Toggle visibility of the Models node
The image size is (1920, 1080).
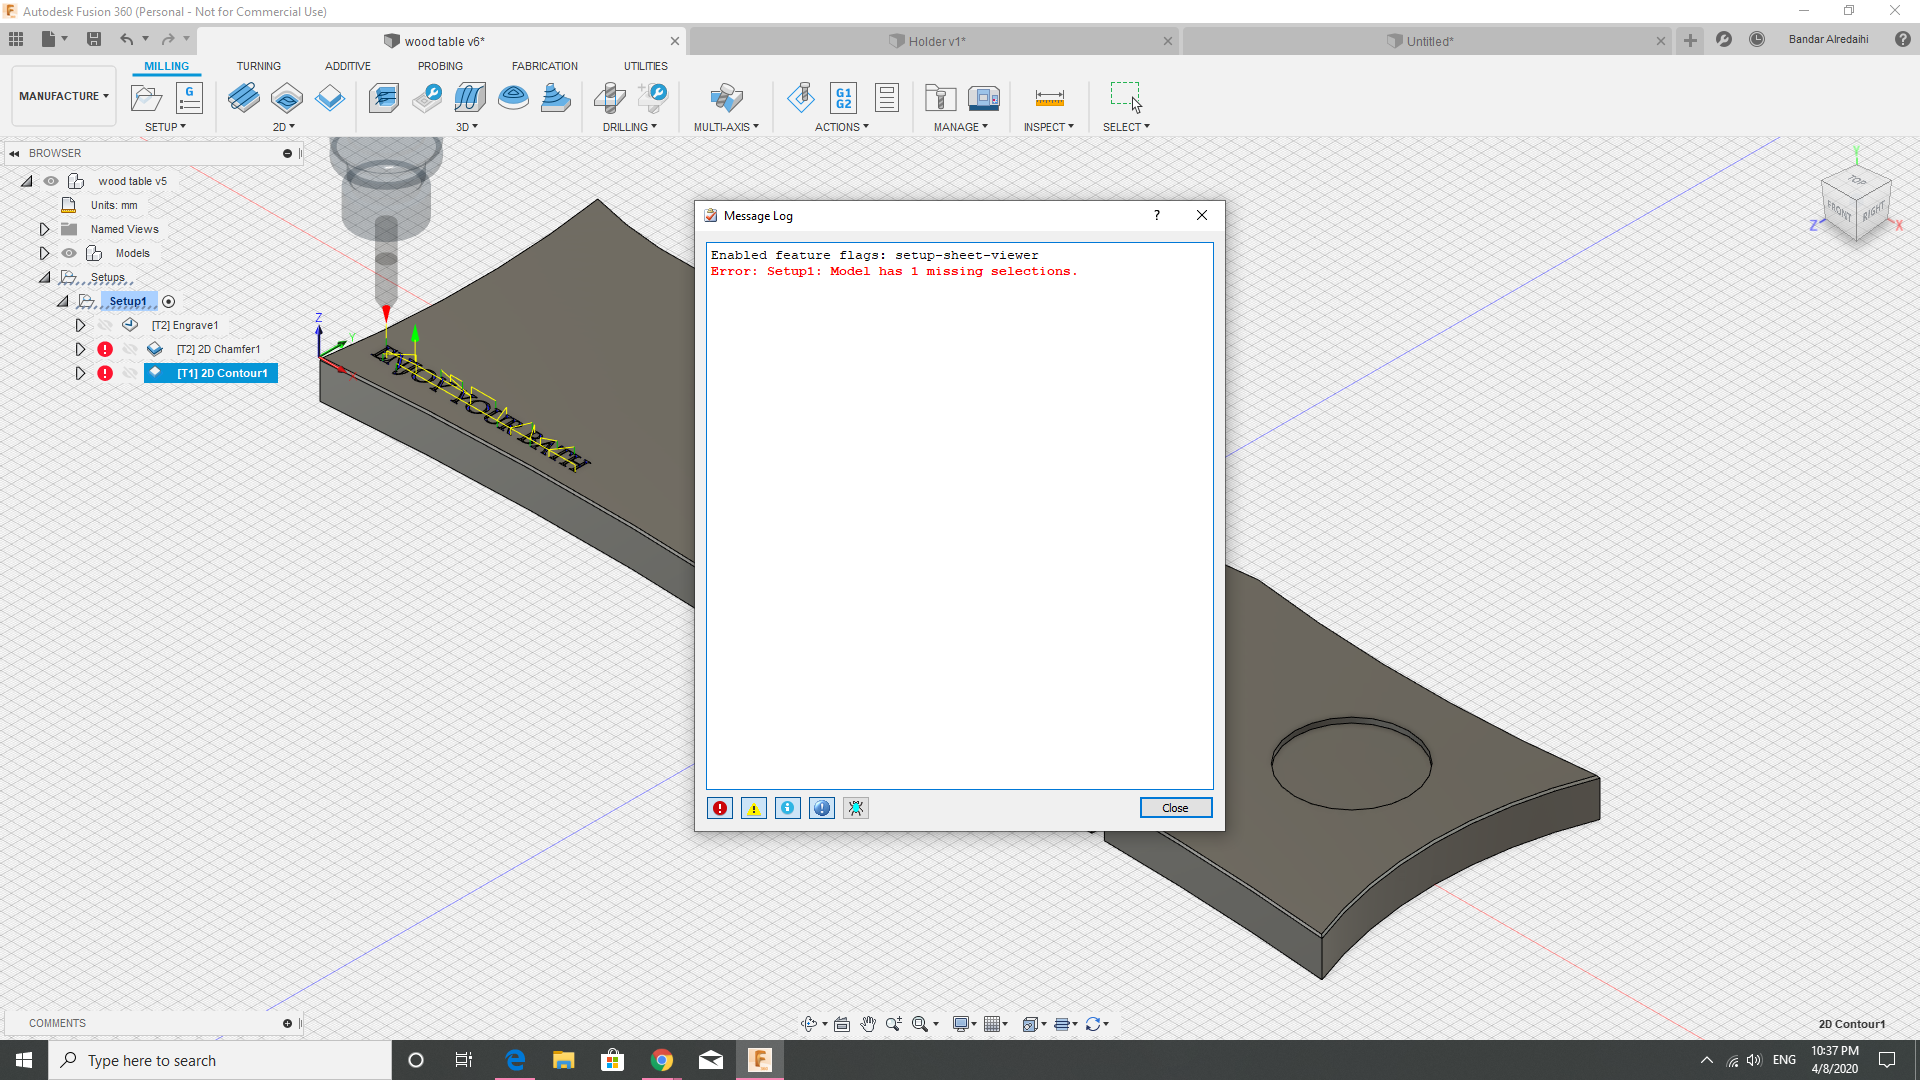68,253
